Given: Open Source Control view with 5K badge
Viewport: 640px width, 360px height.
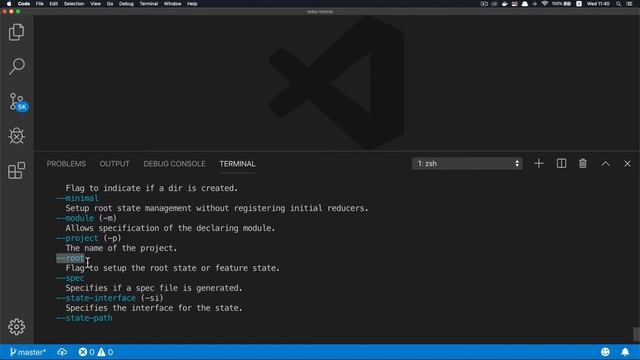Looking at the screenshot, I should coord(18,102).
